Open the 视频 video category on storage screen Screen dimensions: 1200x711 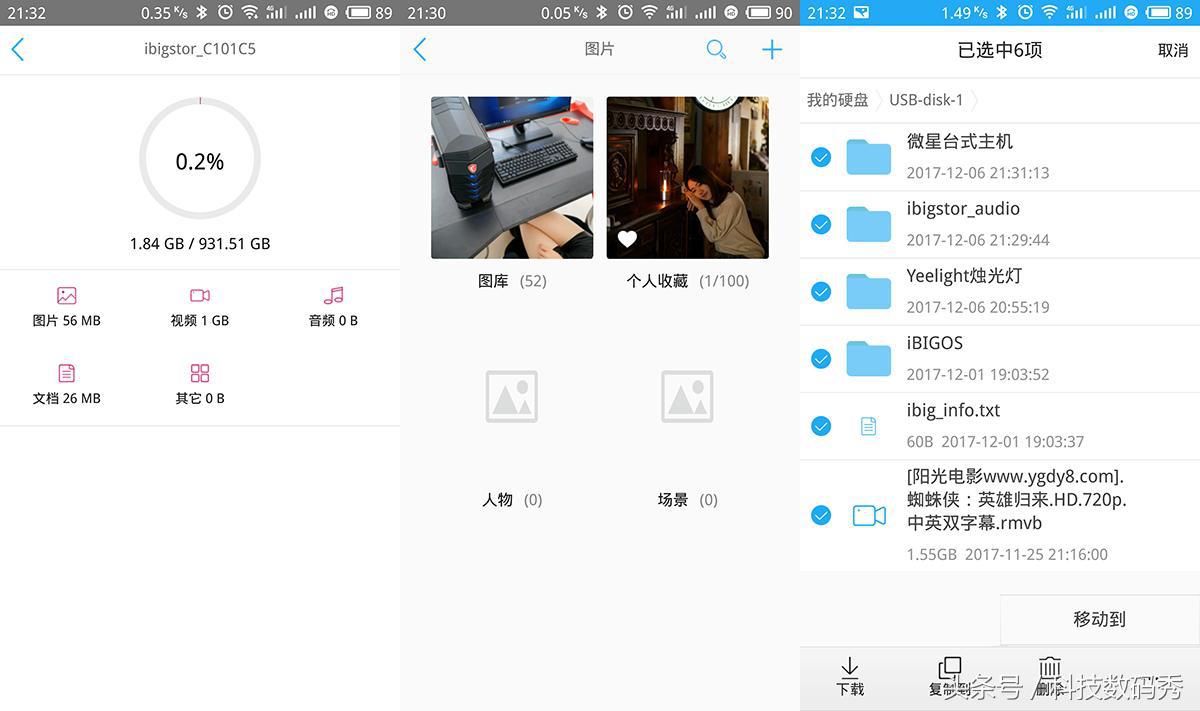click(x=199, y=305)
